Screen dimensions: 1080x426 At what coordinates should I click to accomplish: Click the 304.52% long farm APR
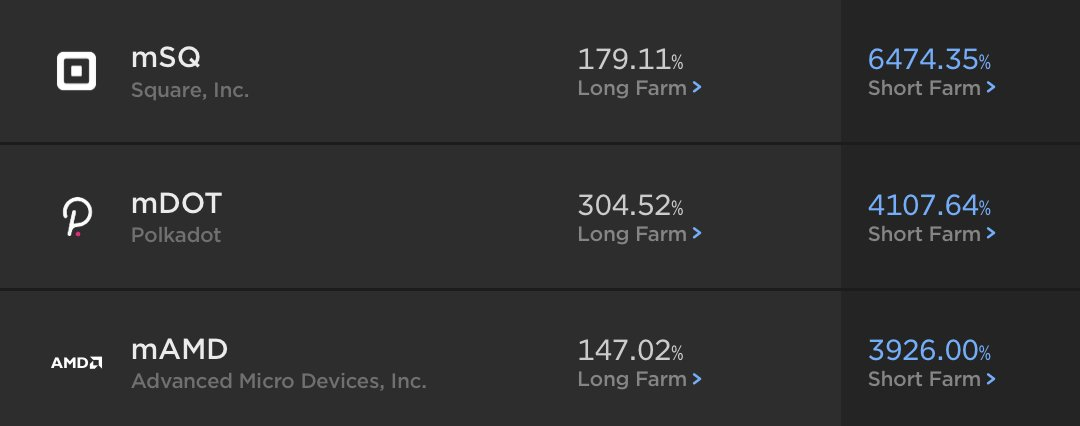pos(630,206)
